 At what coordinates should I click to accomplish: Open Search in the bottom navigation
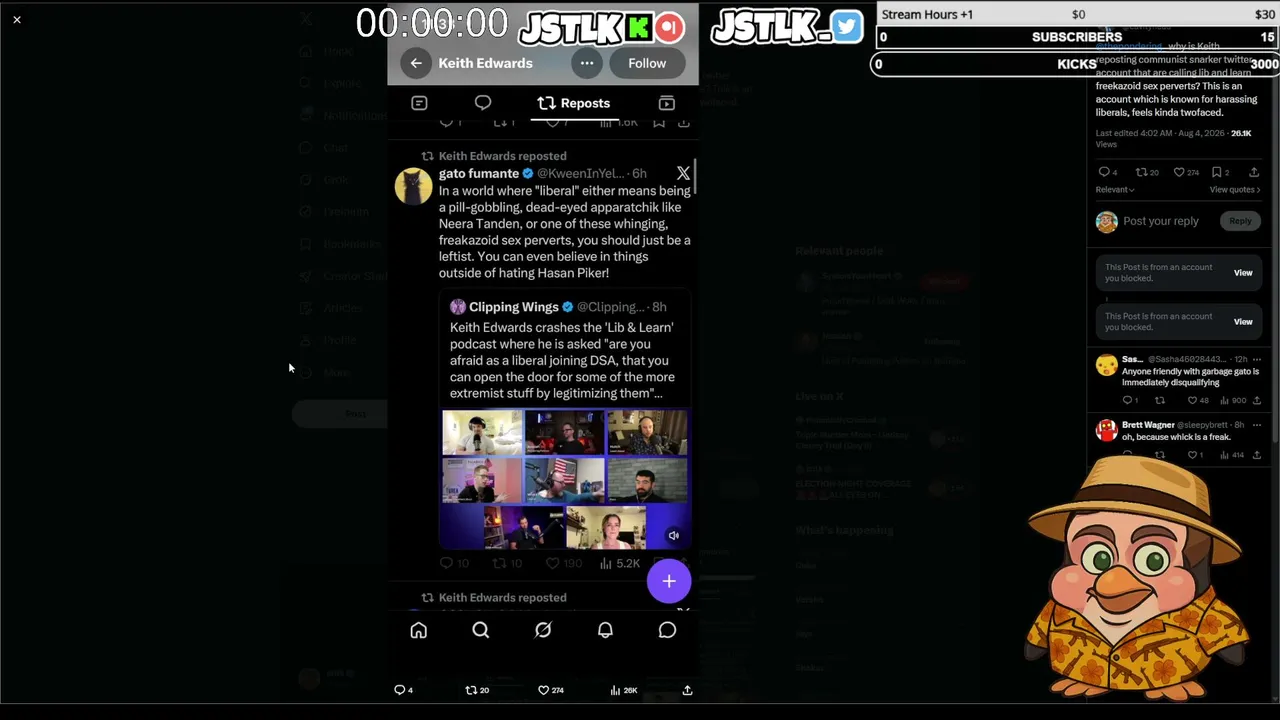click(x=481, y=630)
